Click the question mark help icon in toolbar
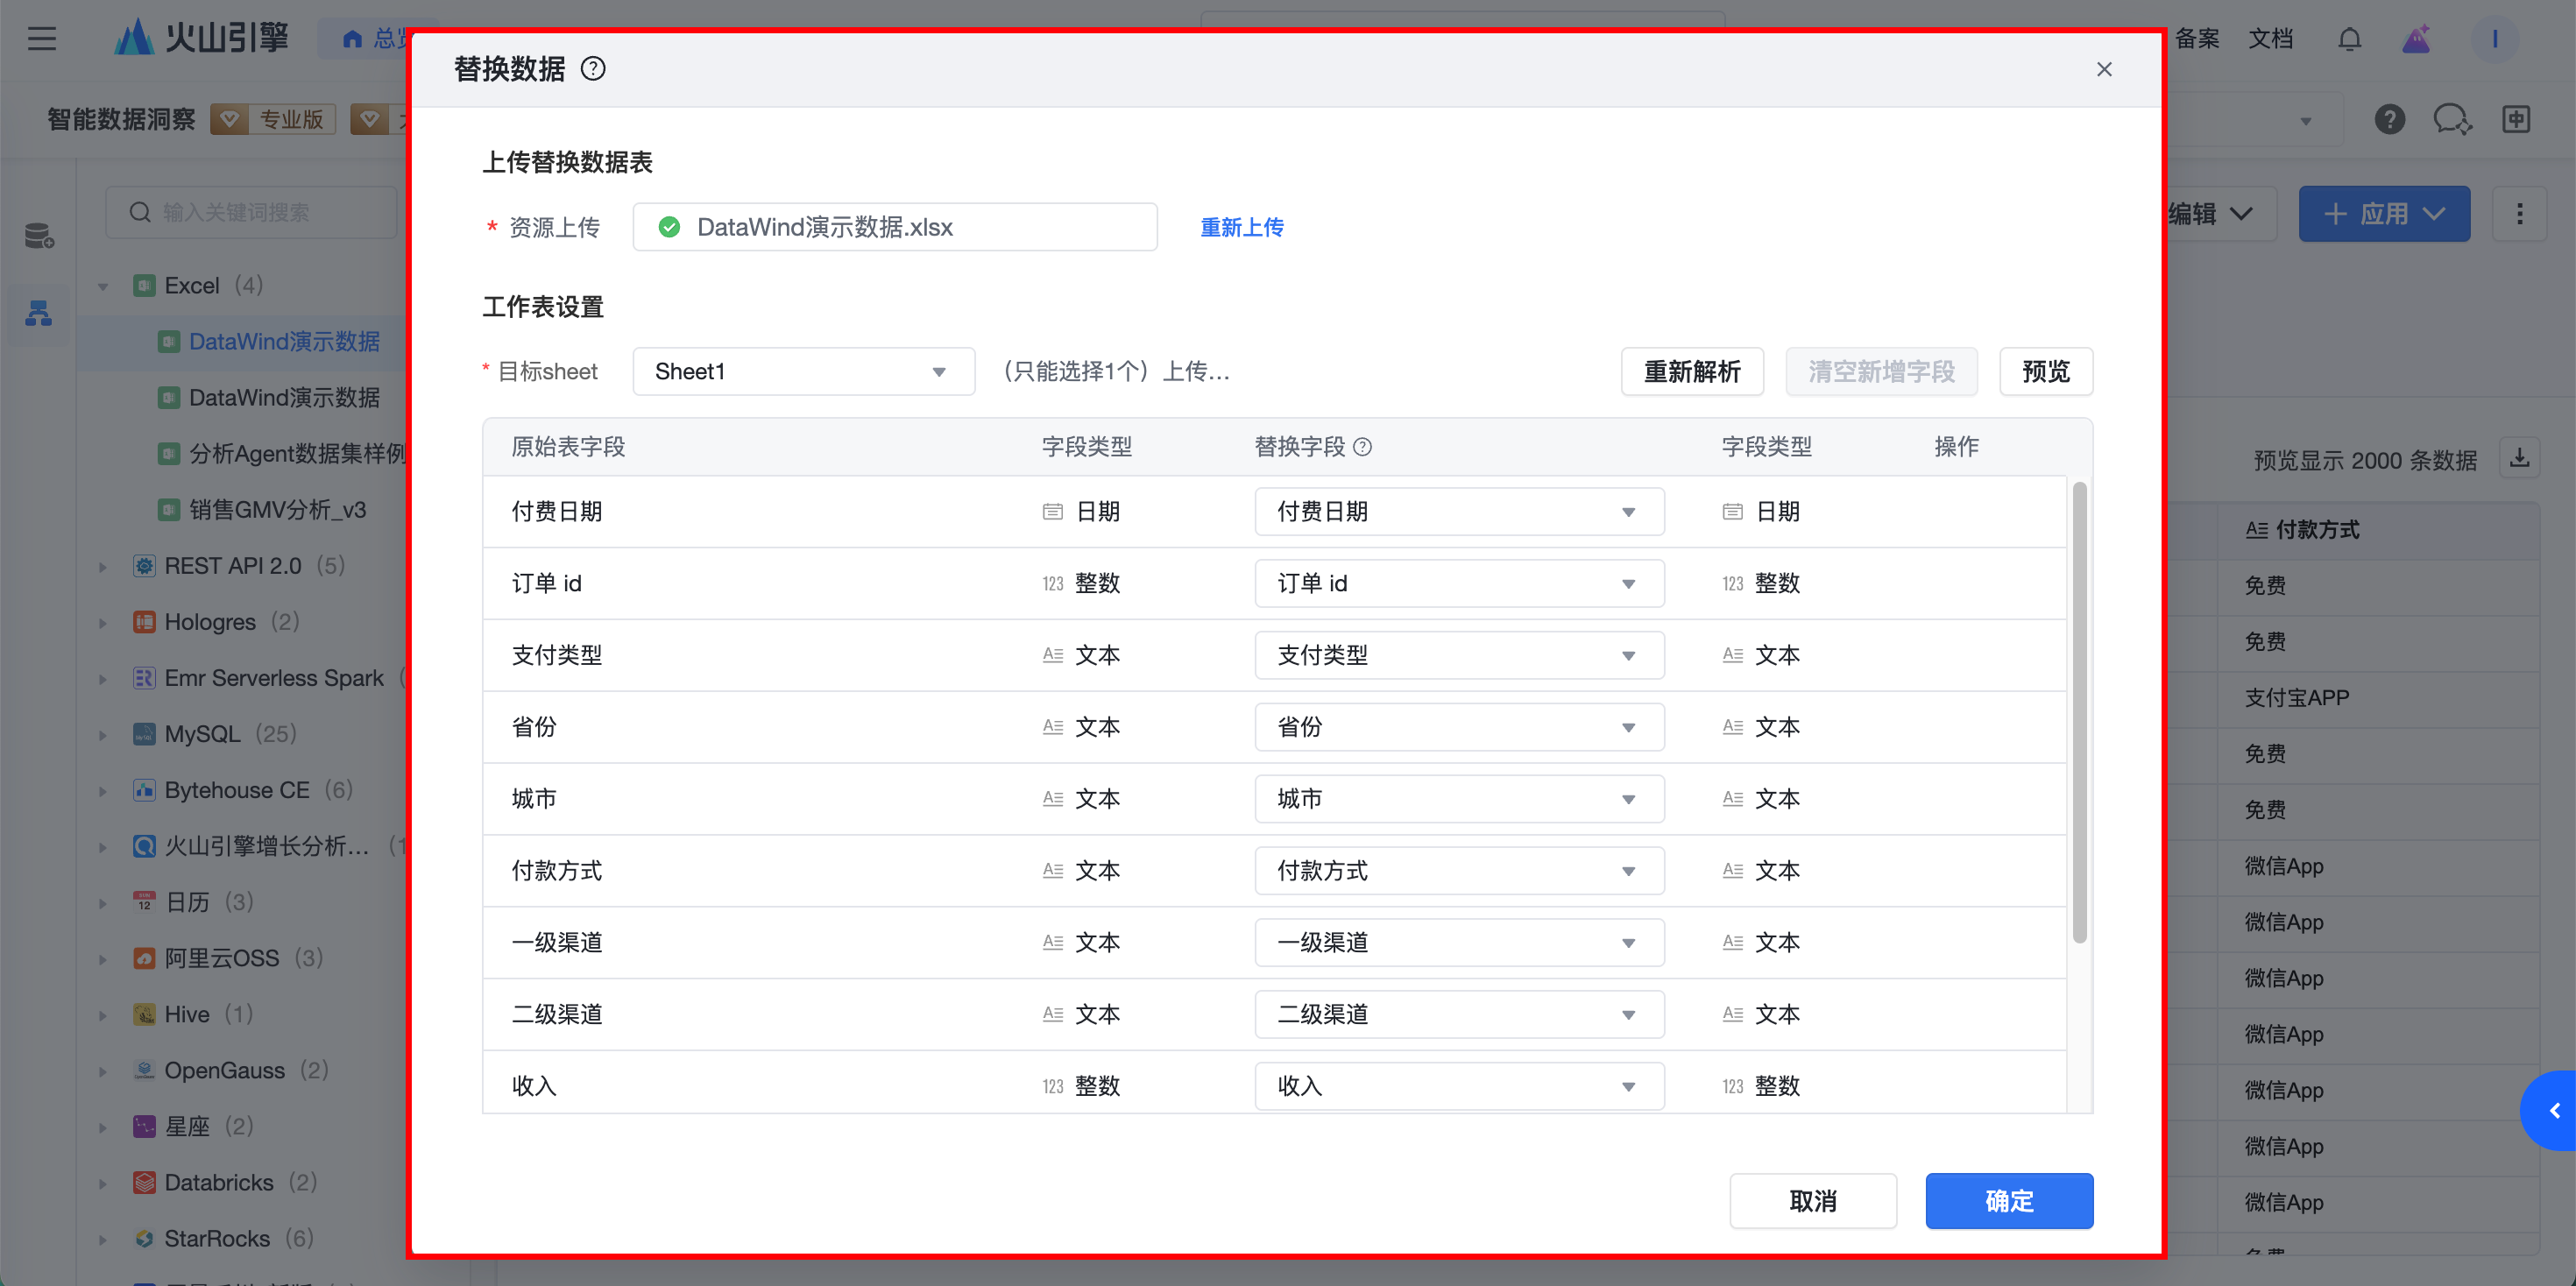The height and width of the screenshot is (1286, 2576). 2389,120
